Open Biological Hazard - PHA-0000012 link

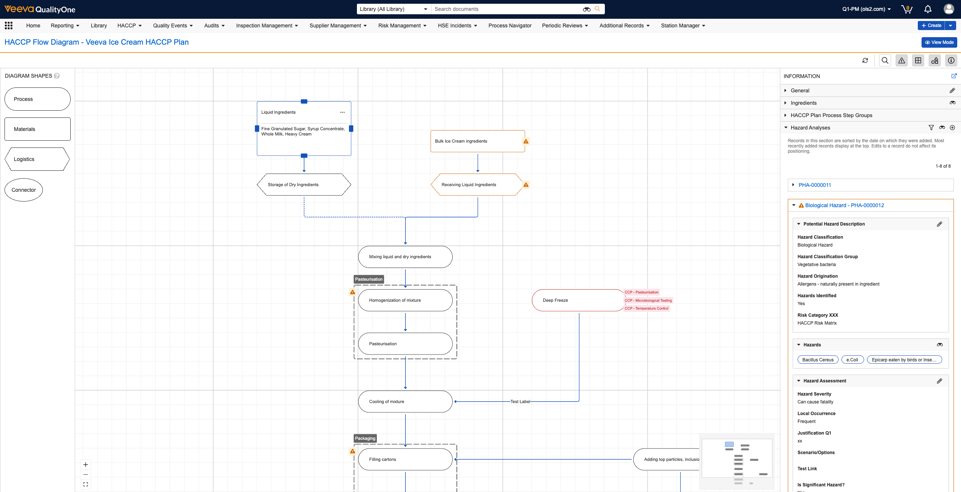[x=845, y=205]
